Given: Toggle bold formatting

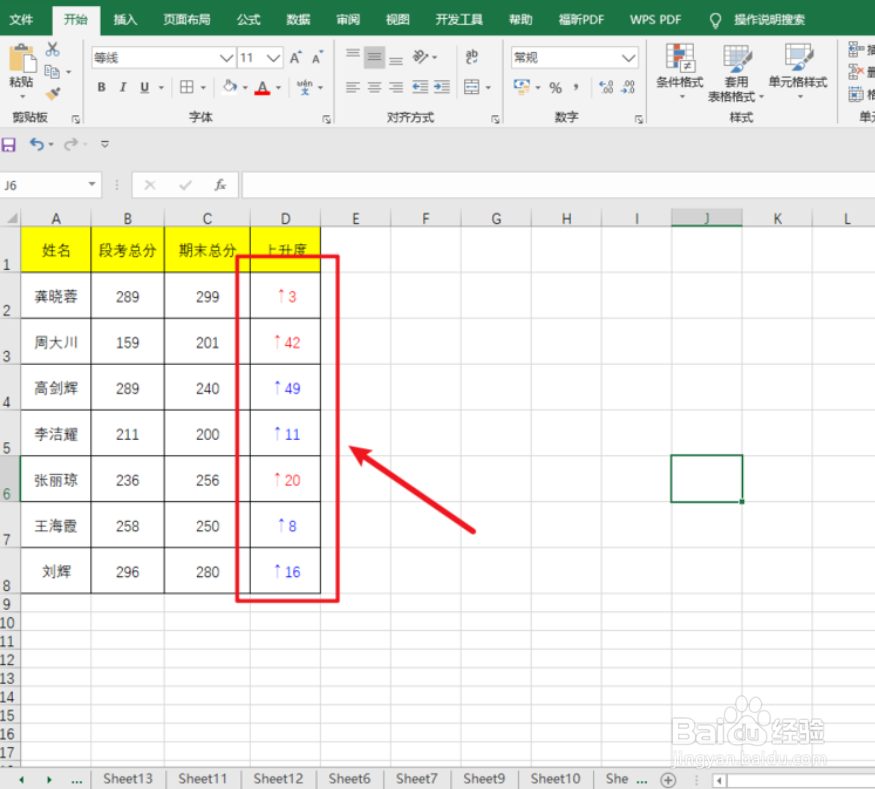Looking at the screenshot, I should coord(101,87).
